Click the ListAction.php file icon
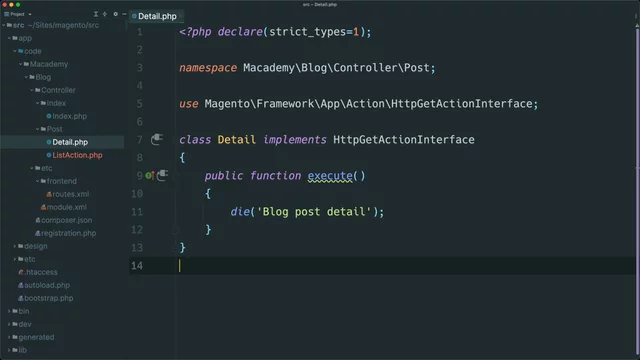 (49, 155)
